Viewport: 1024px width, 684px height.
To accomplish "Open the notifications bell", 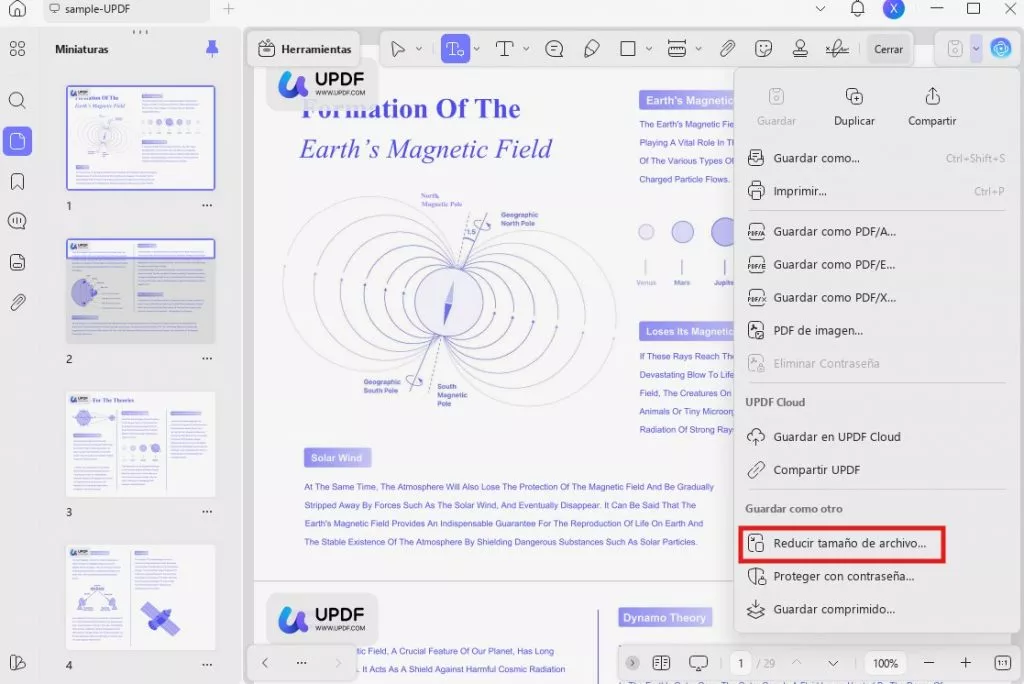I will pyautogui.click(x=857, y=8).
